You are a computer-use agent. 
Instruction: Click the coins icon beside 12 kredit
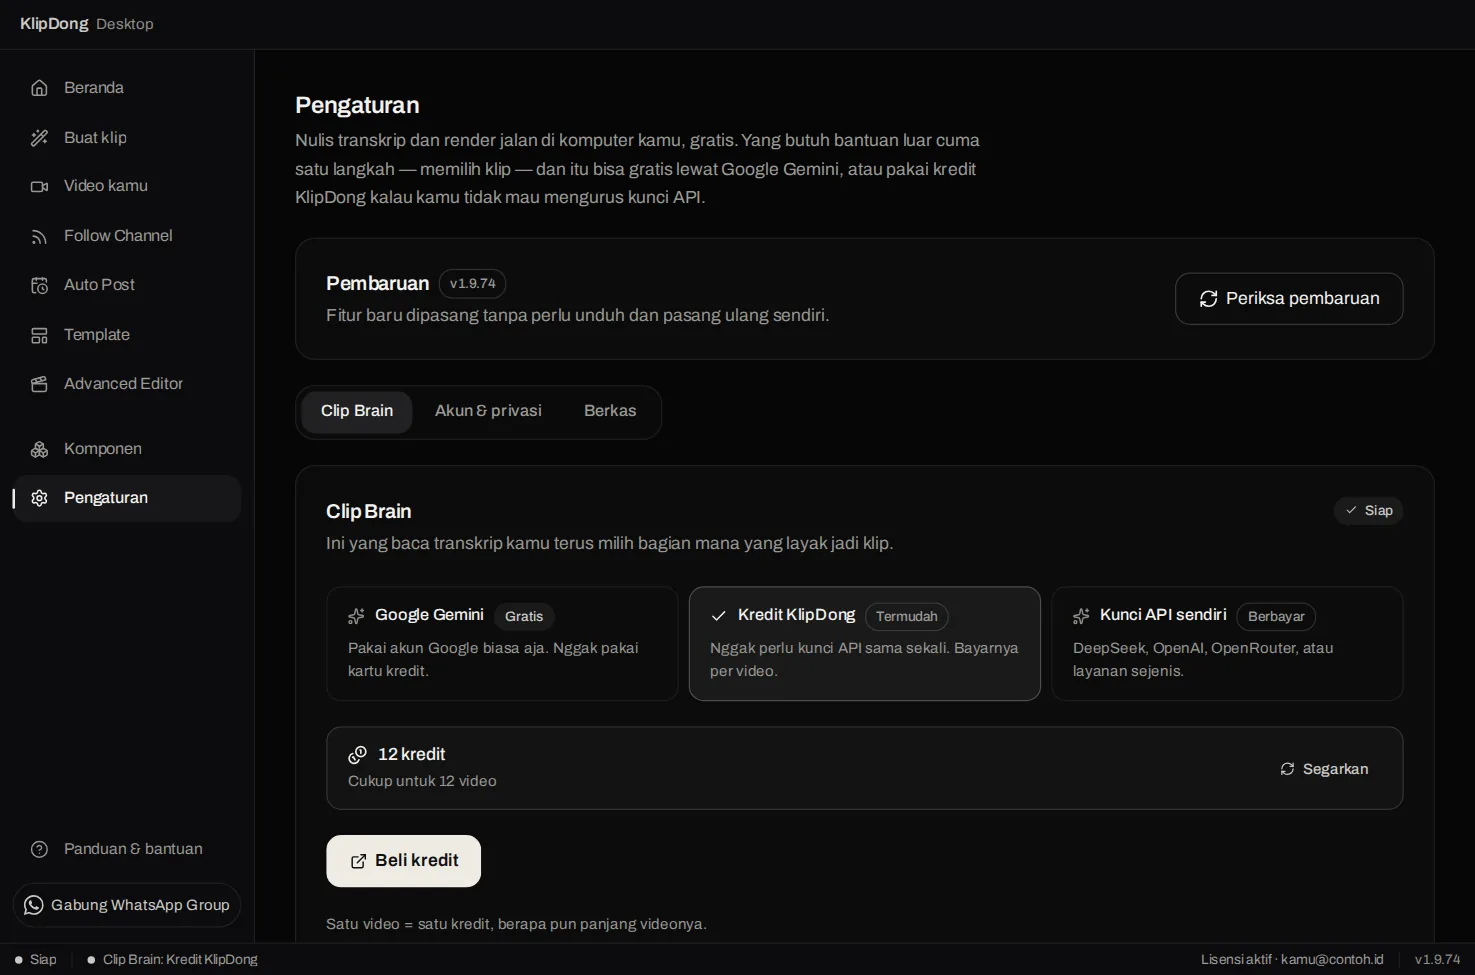coord(357,755)
